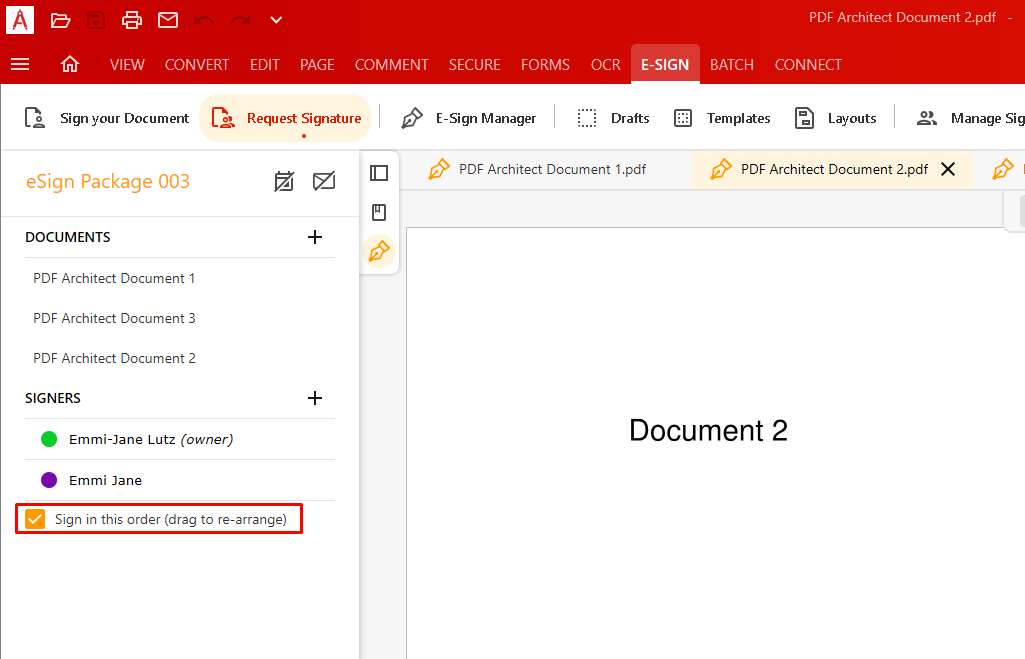Open Templates in the toolbar
This screenshot has width=1025, height=659.
click(x=722, y=118)
